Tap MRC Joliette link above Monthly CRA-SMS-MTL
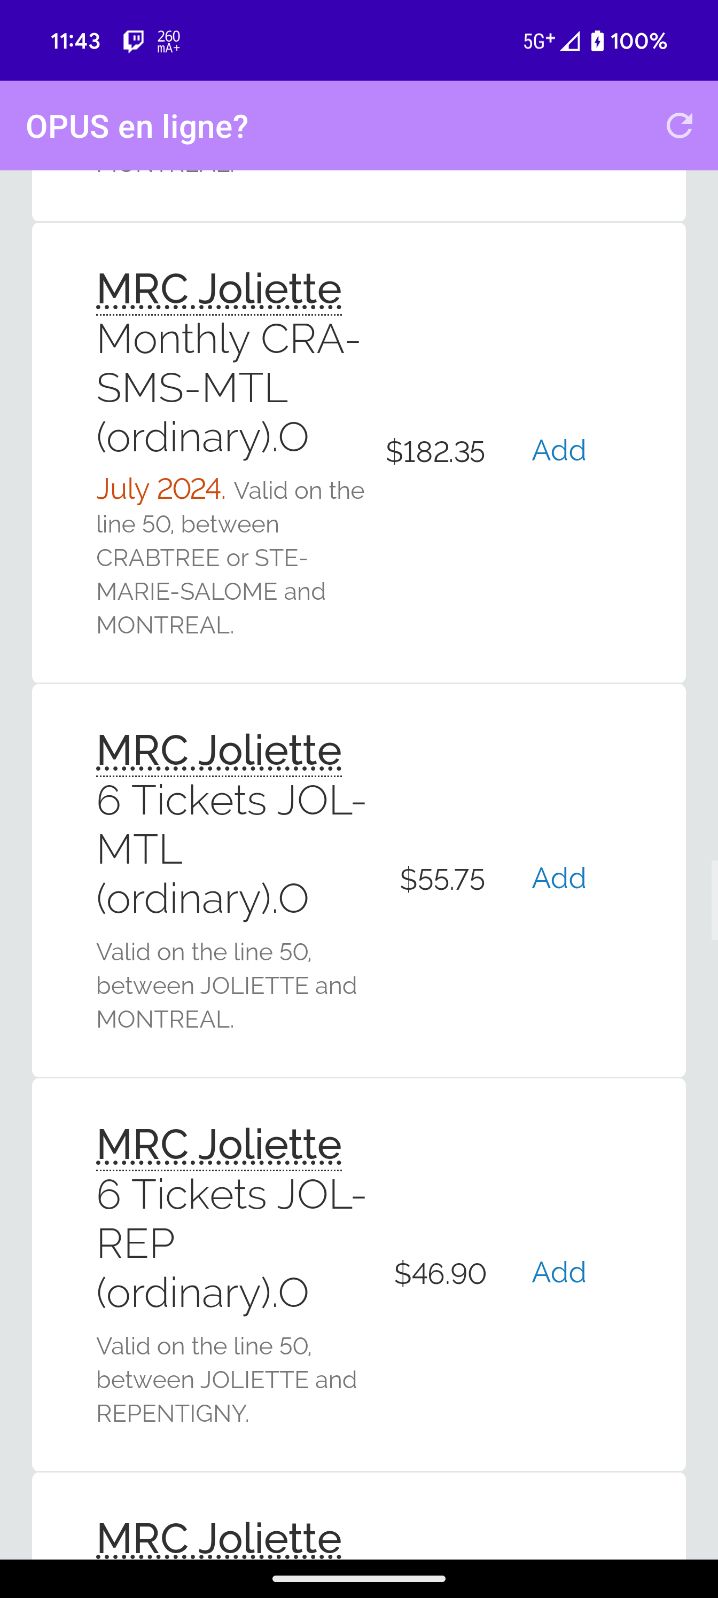 click(219, 290)
